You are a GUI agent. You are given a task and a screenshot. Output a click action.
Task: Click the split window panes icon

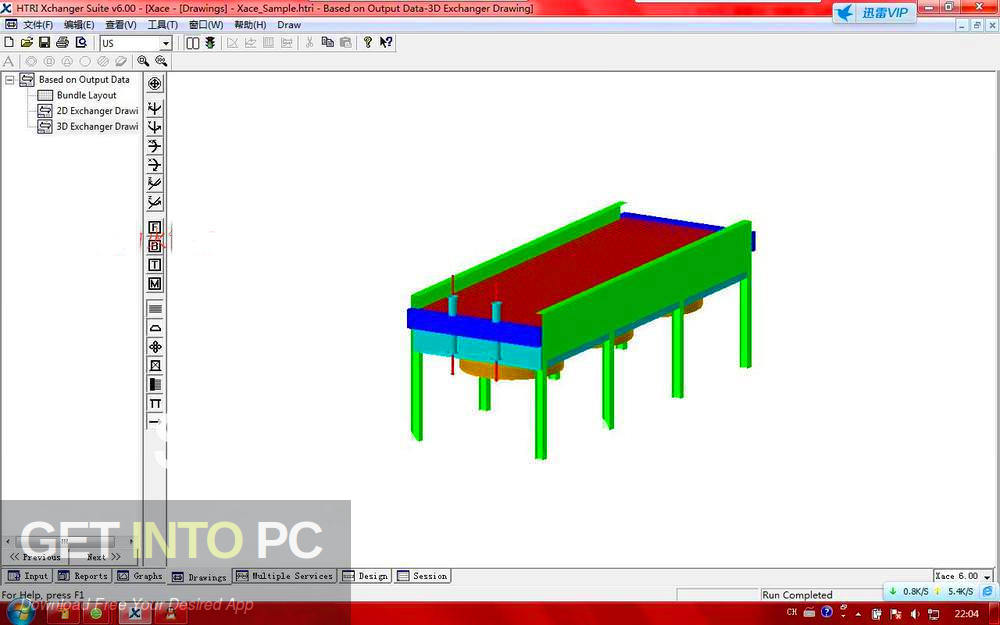pyautogui.click(x=193, y=43)
